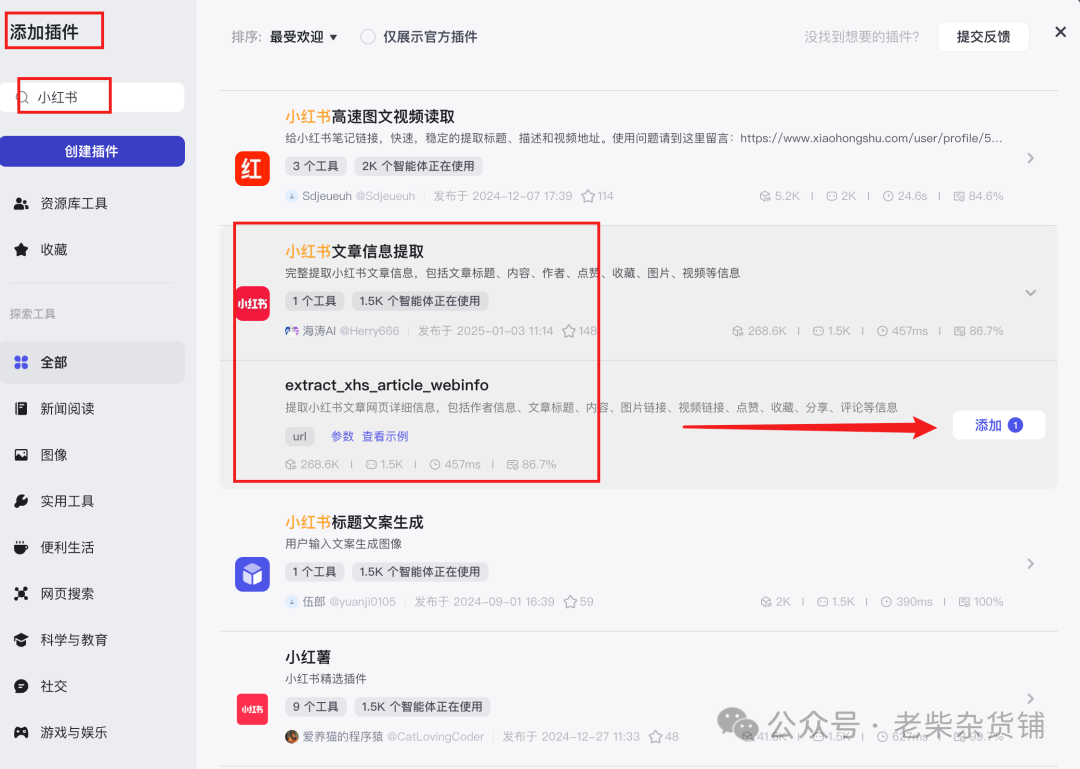The image size is (1080, 769).
Task: Toggle 仅展示官方插件 option
Action: coord(368,37)
